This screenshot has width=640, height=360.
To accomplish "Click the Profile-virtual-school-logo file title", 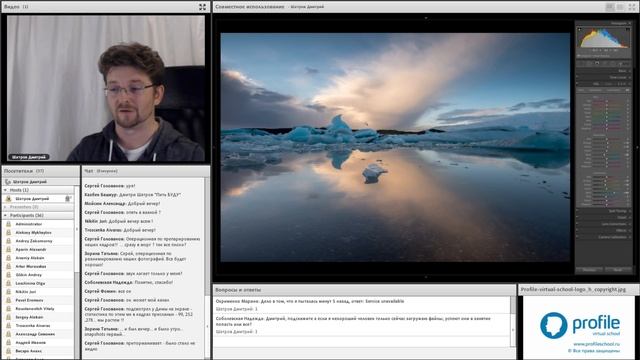I will pyautogui.click(x=573, y=289).
